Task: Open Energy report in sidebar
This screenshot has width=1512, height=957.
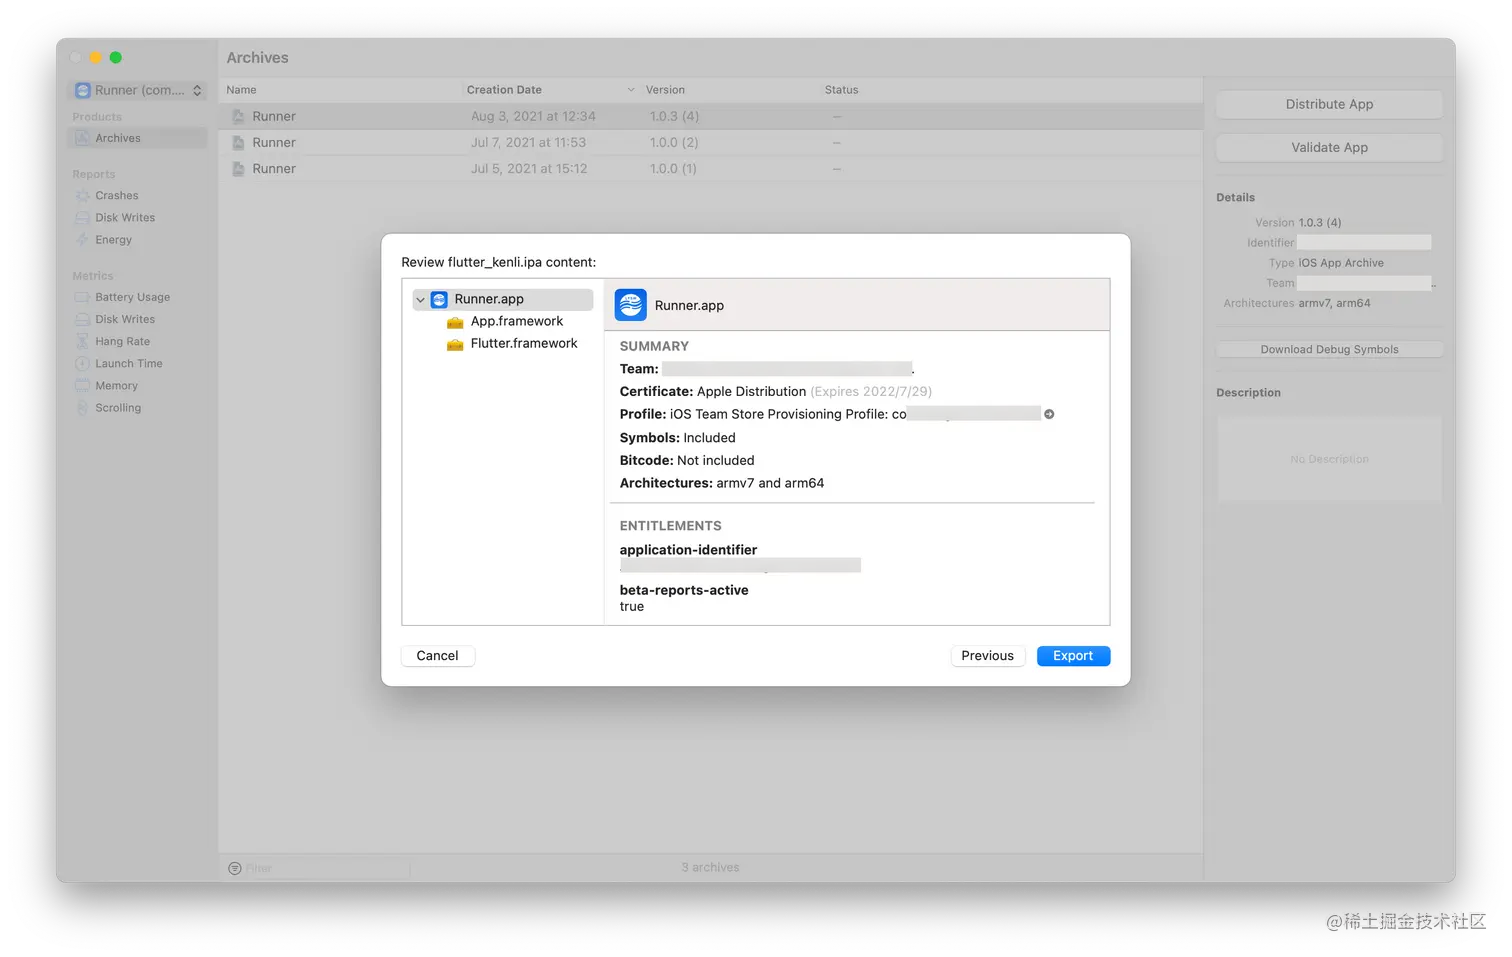Action: [x=137, y=240]
